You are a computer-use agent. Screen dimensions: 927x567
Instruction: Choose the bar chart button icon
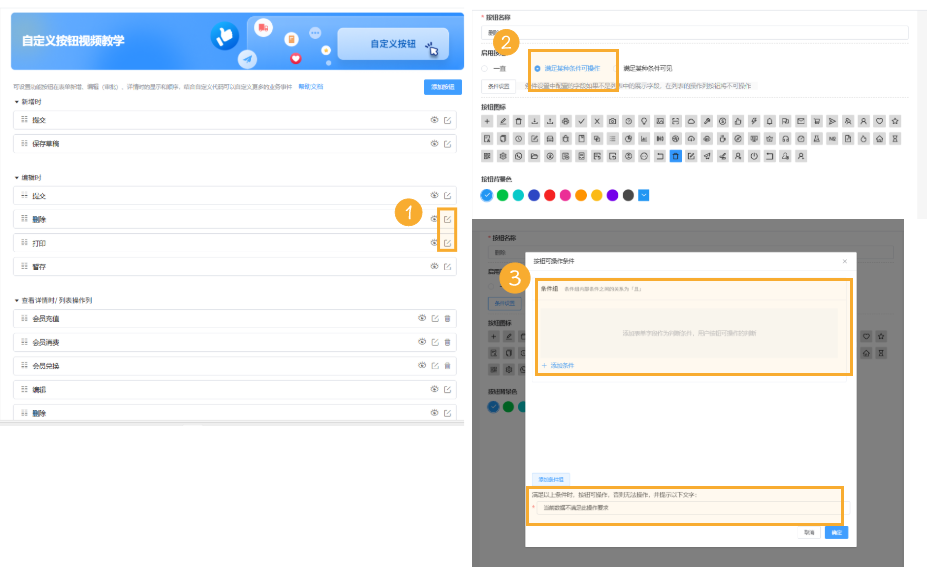coord(644,138)
